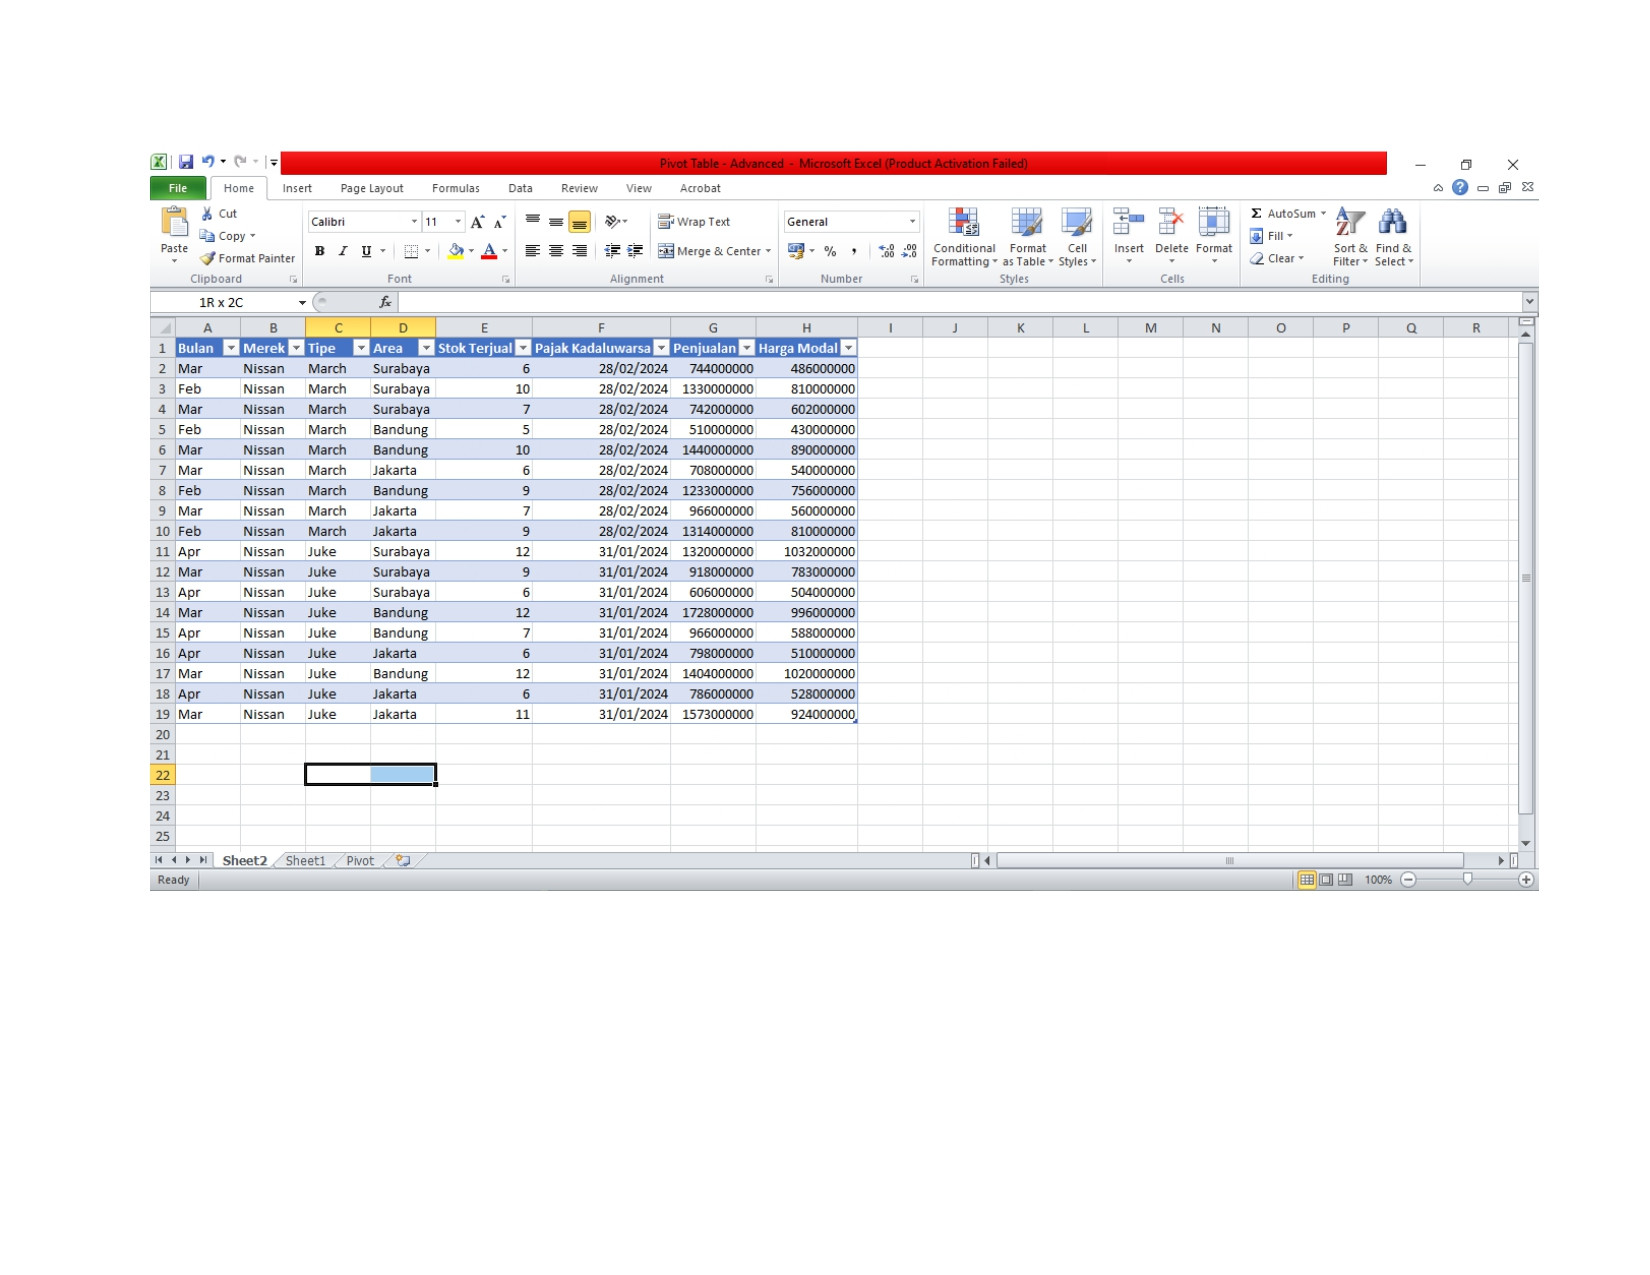Viewport: 1650px width, 1275px height.
Task: Click Increase Decimal icon
Action: click(x=886, y=251)
